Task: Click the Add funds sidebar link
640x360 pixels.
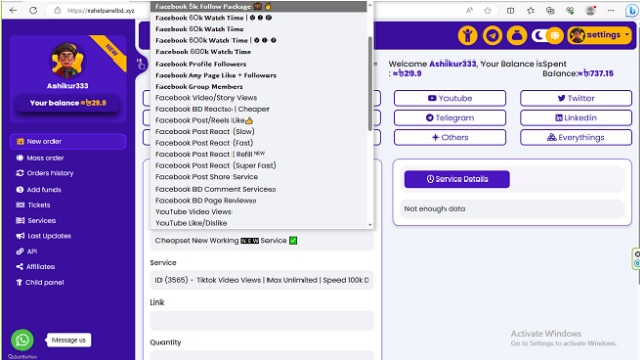Action: (44, 189)
